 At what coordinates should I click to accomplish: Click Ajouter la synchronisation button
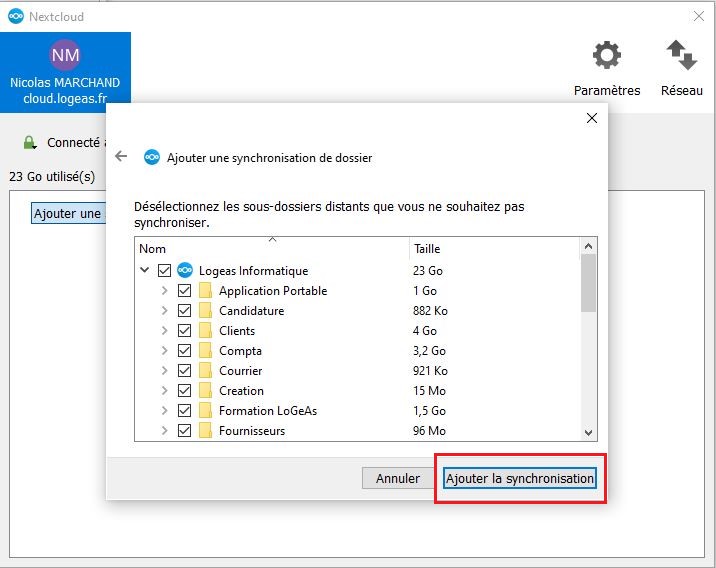pos(520,479)
